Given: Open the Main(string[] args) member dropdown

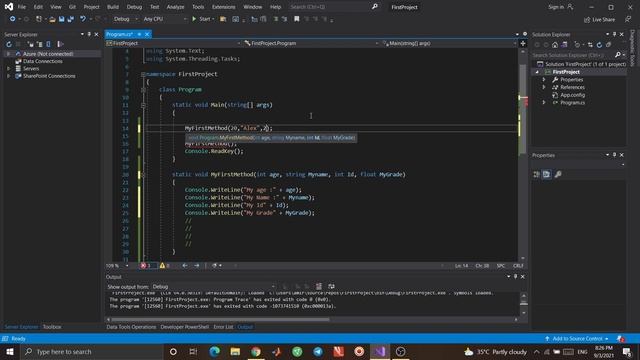Looking at the screenshot, I should [449, 43].
